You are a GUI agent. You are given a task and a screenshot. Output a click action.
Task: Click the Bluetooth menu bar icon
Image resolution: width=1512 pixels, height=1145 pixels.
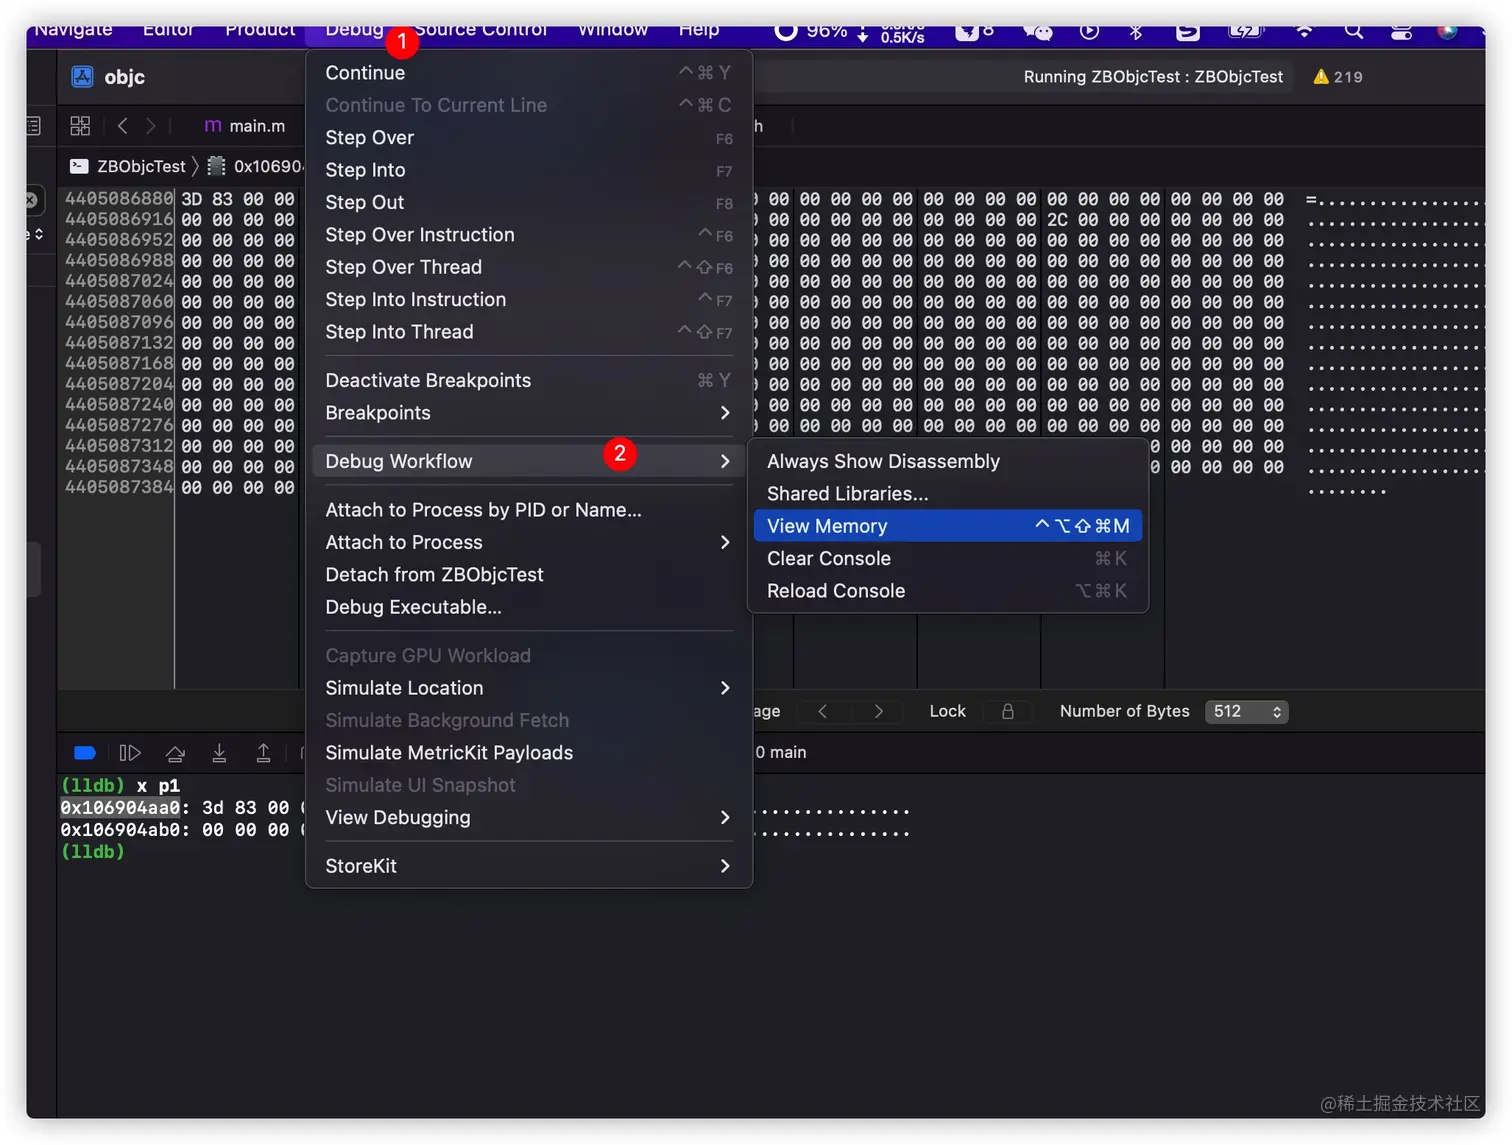(1135, 31)
